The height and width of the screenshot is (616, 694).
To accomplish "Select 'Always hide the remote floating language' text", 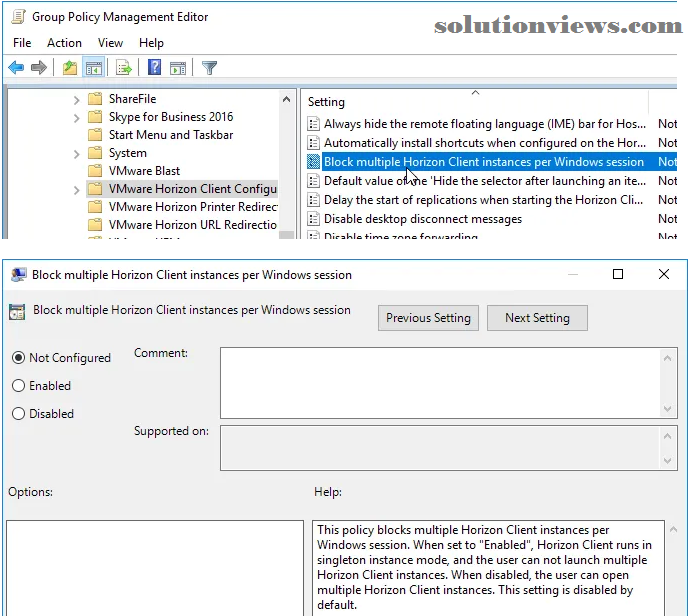I will click(485, 124).
